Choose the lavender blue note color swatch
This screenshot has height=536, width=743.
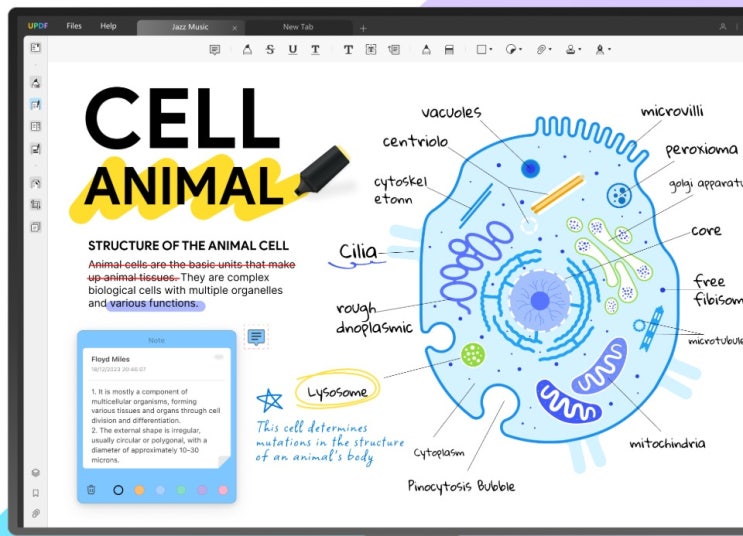(x=160, y=490)
